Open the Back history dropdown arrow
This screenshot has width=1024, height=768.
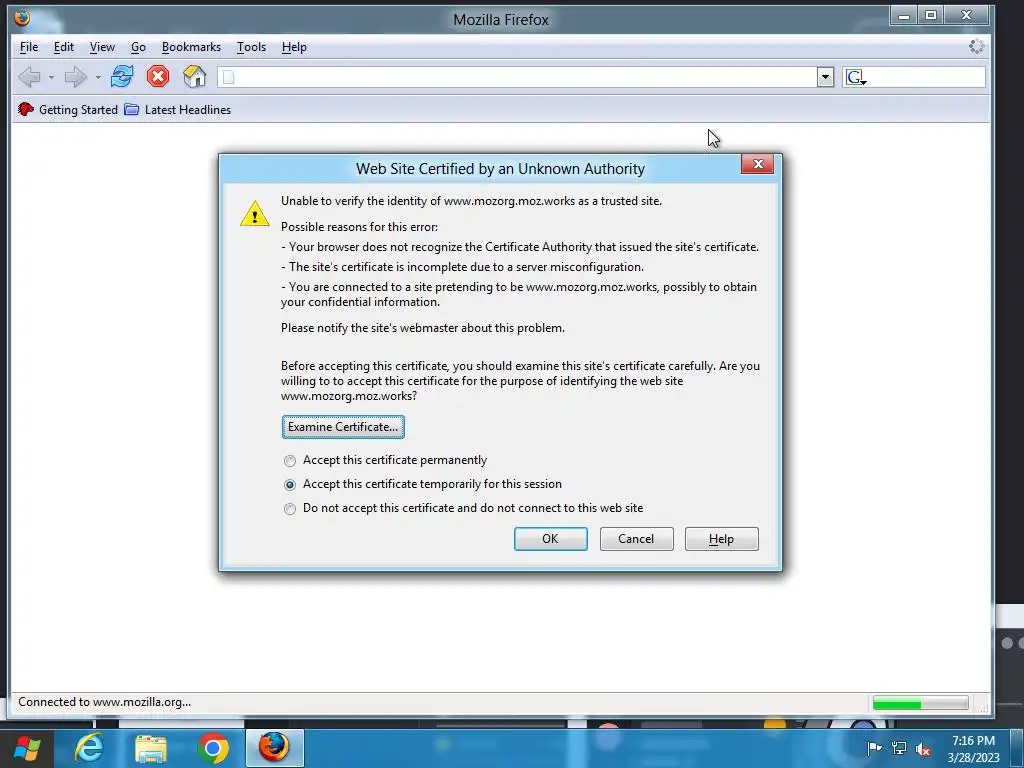click(x=51, y=78)
